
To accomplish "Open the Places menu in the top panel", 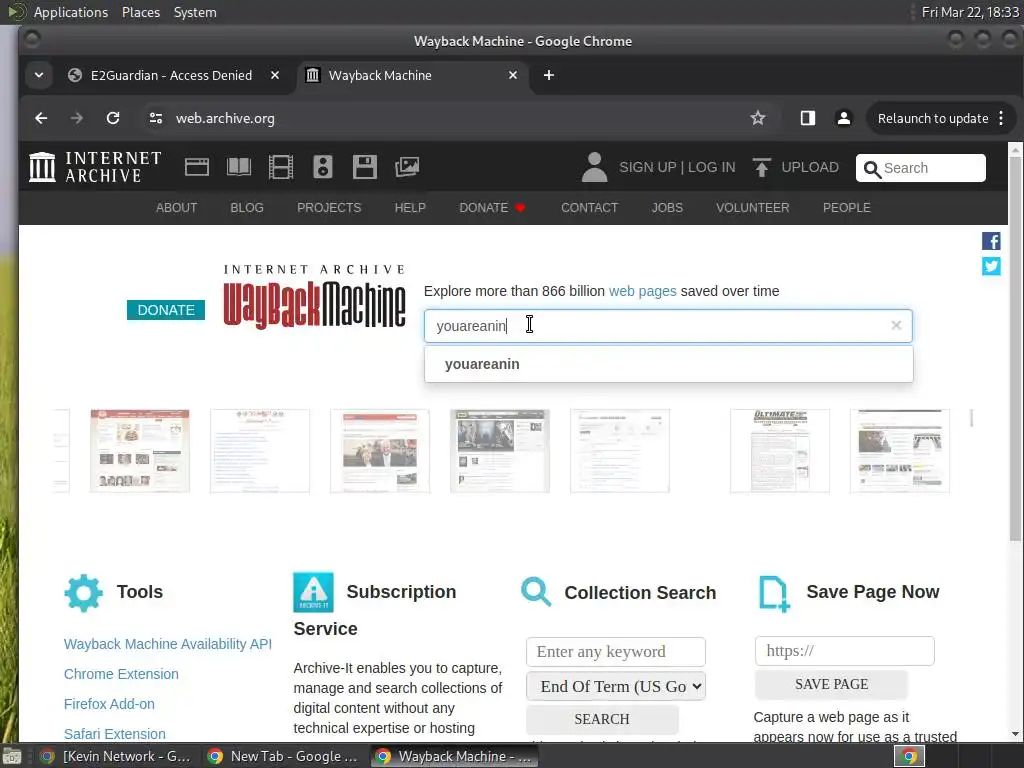I will tap(141, 12).
